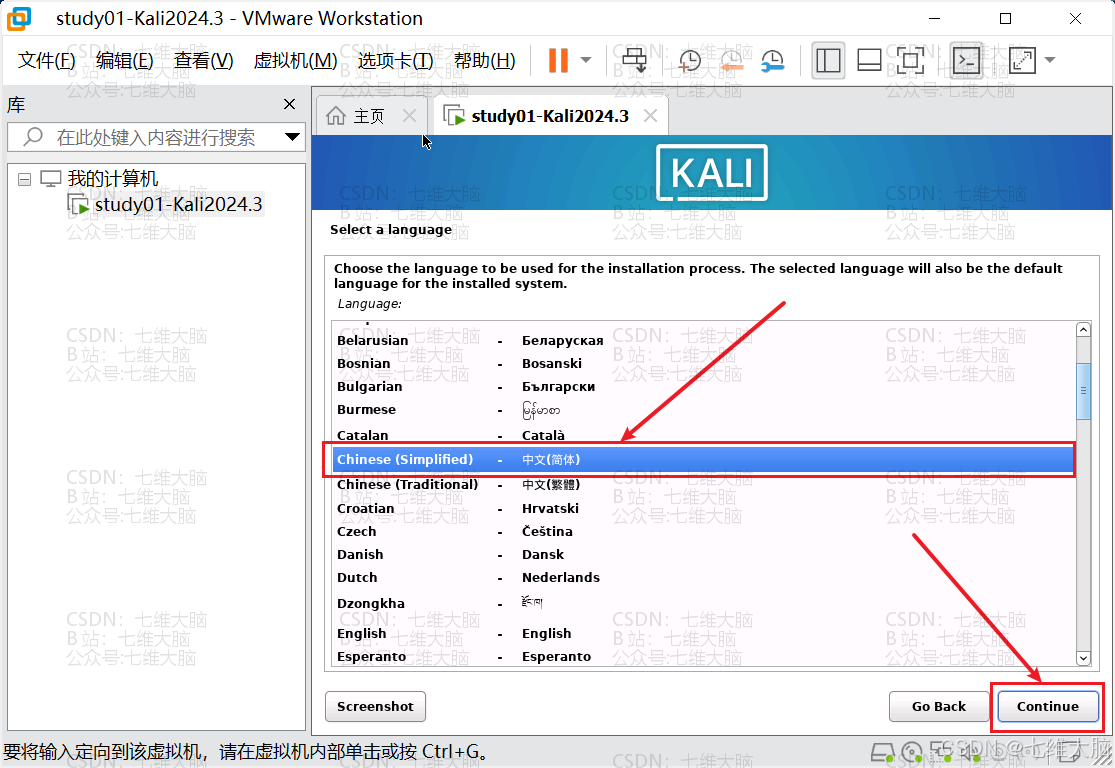Click the CD/DVD drive status icon
This screenshot has height=768, width=1115.
point(911,752)
